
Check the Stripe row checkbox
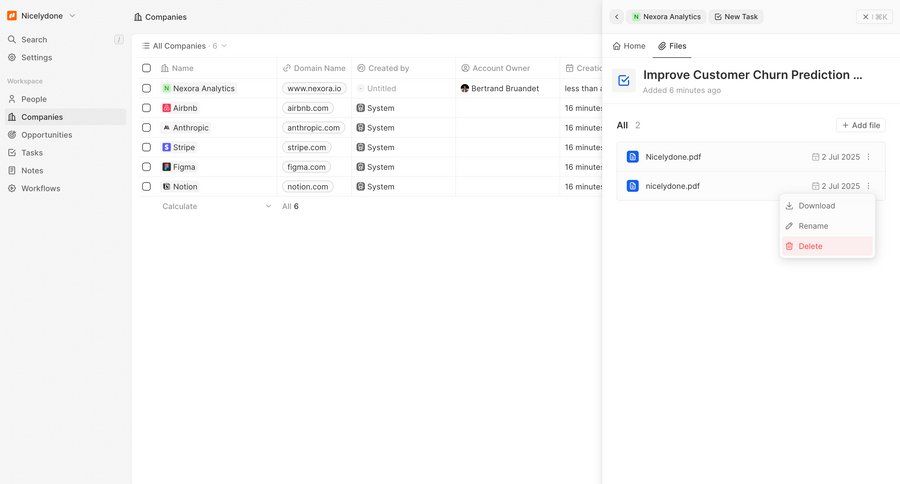tap(146, 147)
